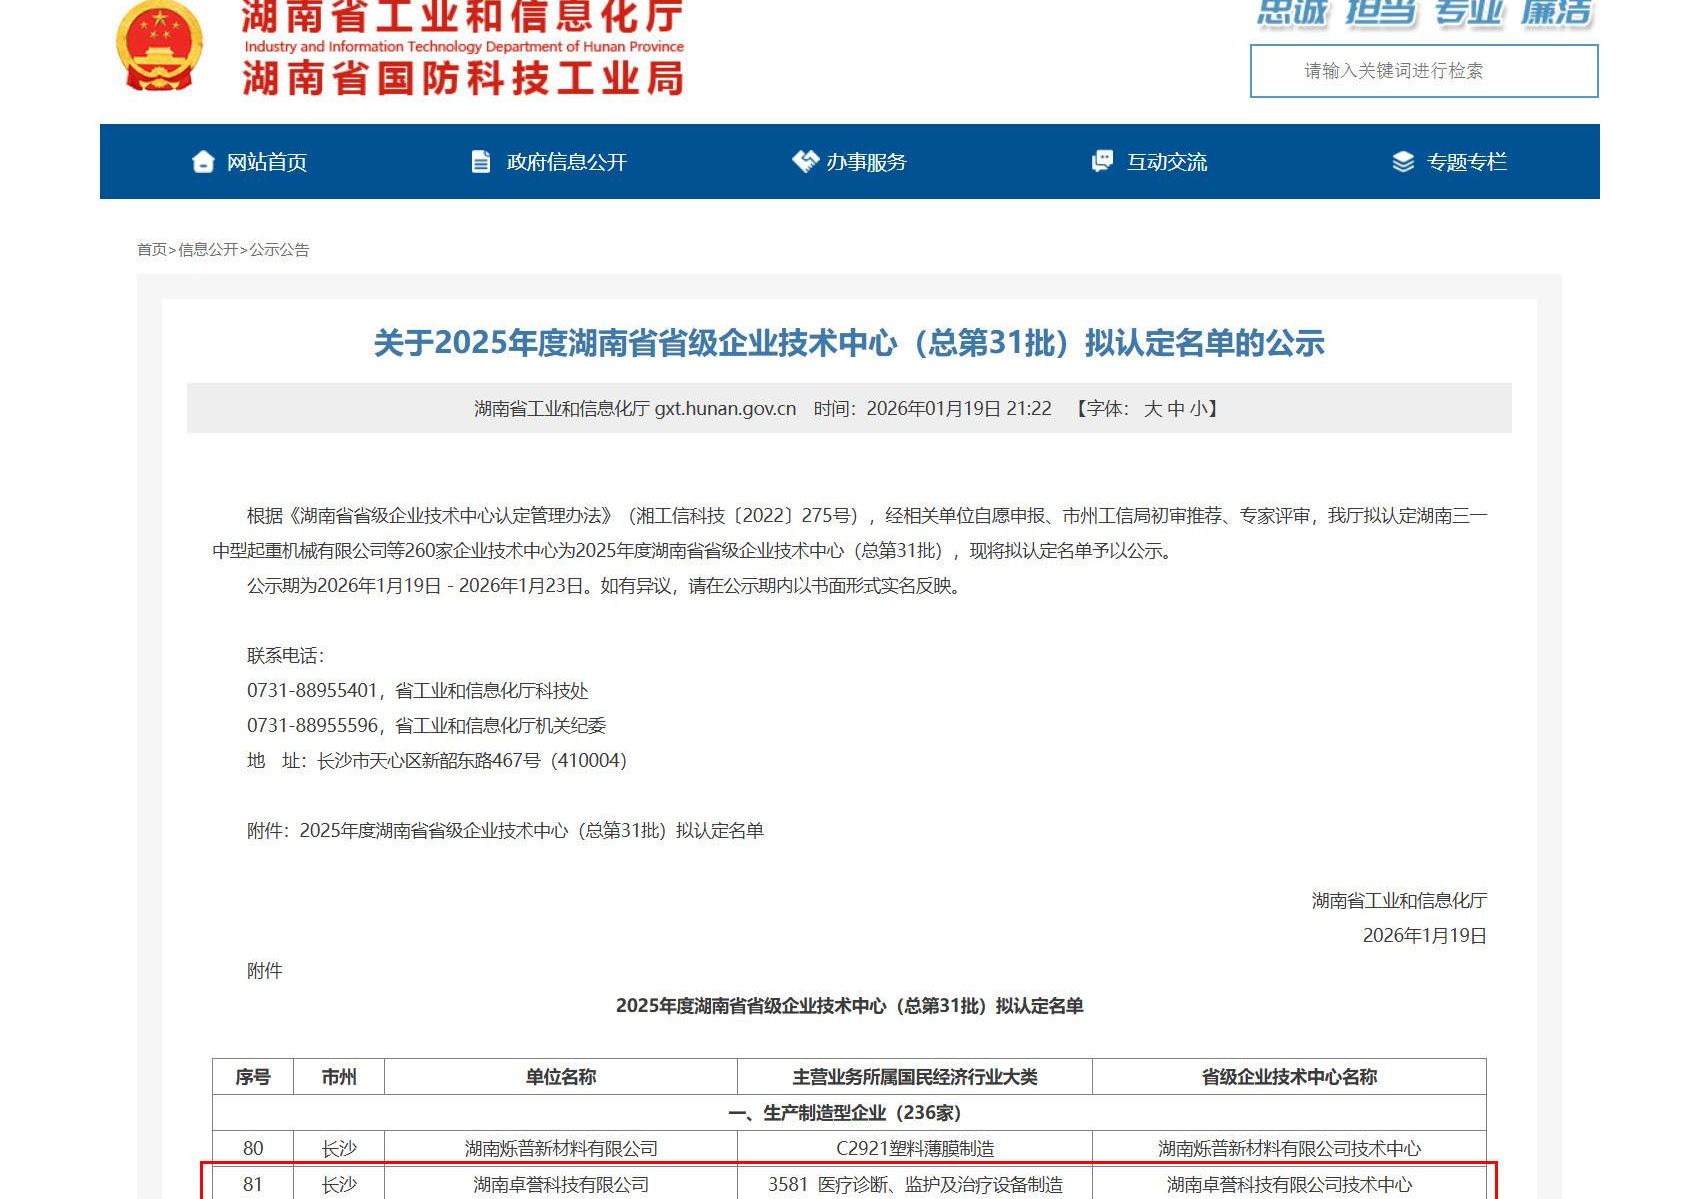
Task: Click the article title about 总第31批 公示
Action: click(x=848, y=343)
